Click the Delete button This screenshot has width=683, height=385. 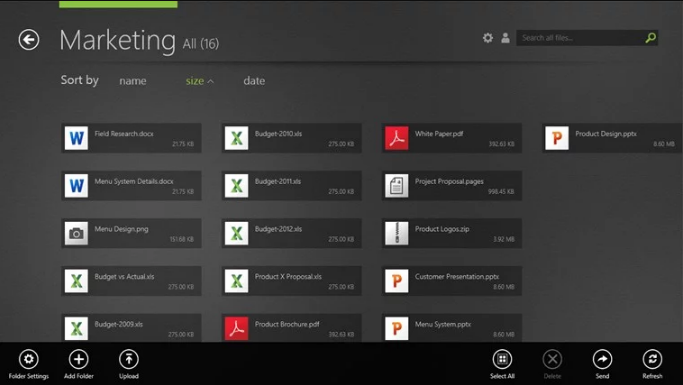[552, 364]
